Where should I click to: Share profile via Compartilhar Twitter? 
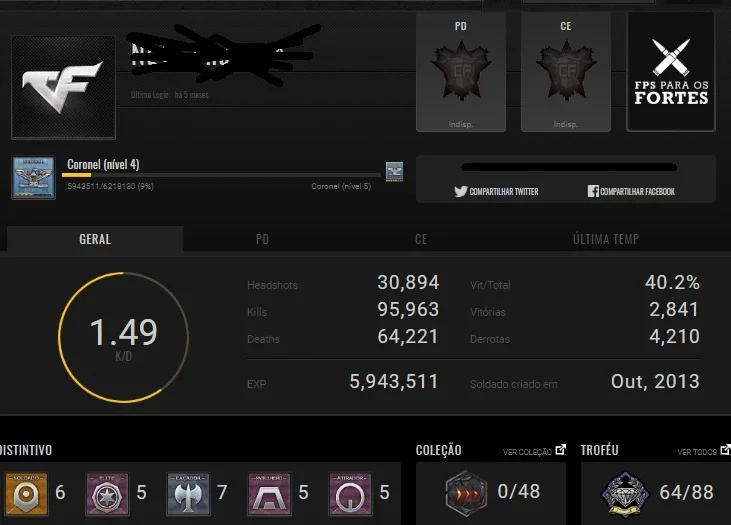coord(497,191)
